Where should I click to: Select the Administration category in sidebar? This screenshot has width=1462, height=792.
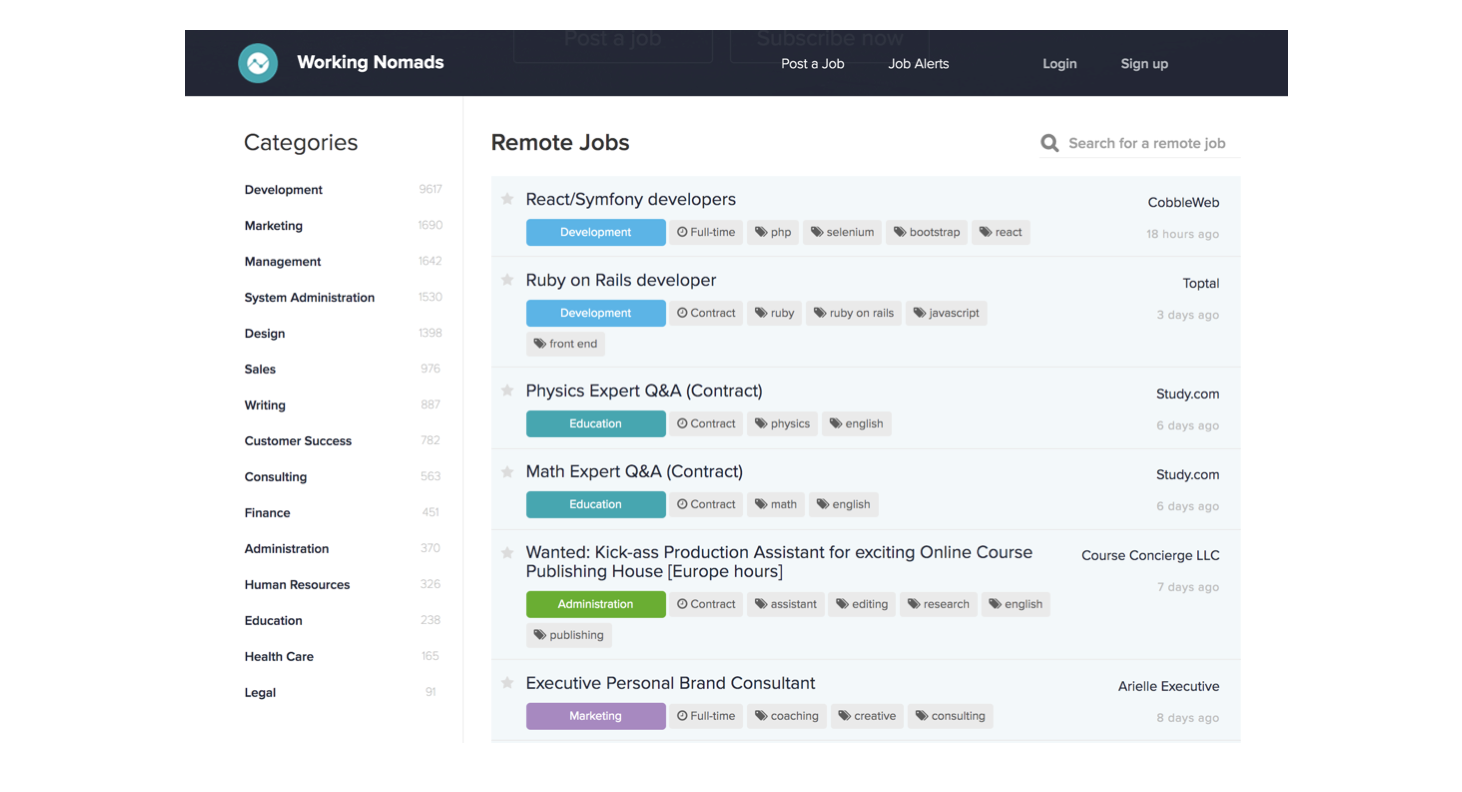[286, 549]
